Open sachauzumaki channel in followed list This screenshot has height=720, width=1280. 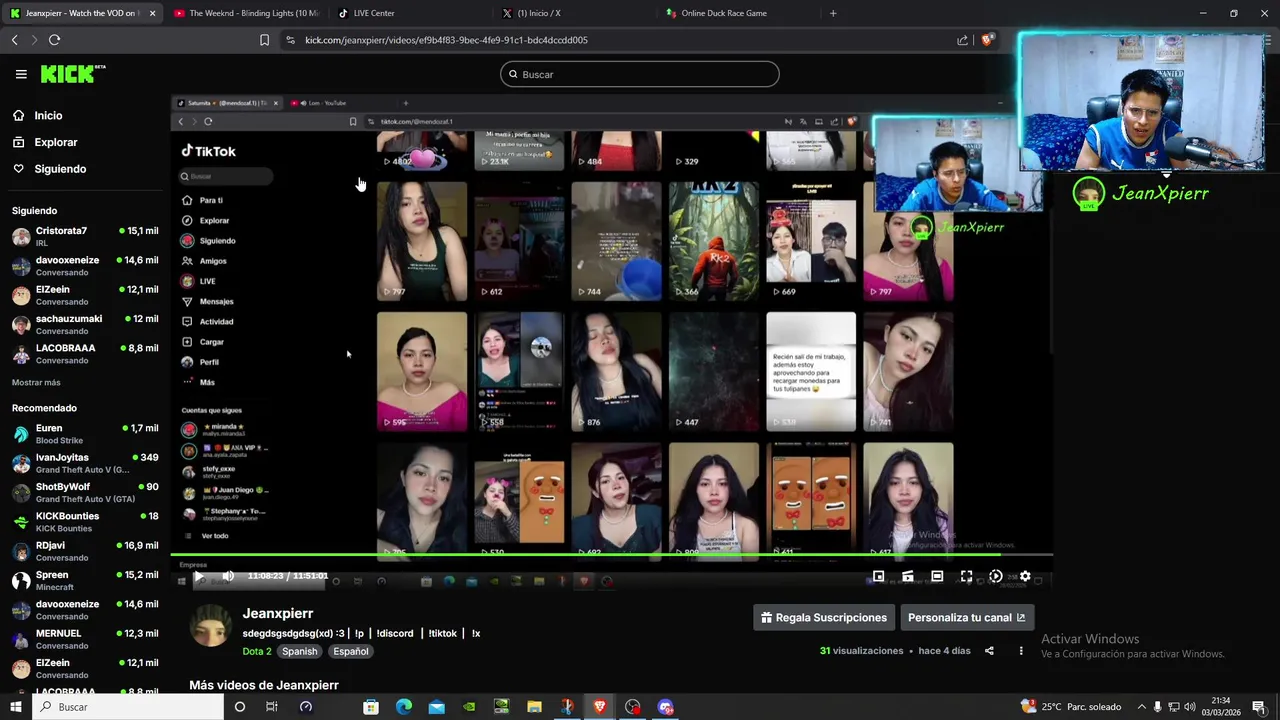pos(84,324)
